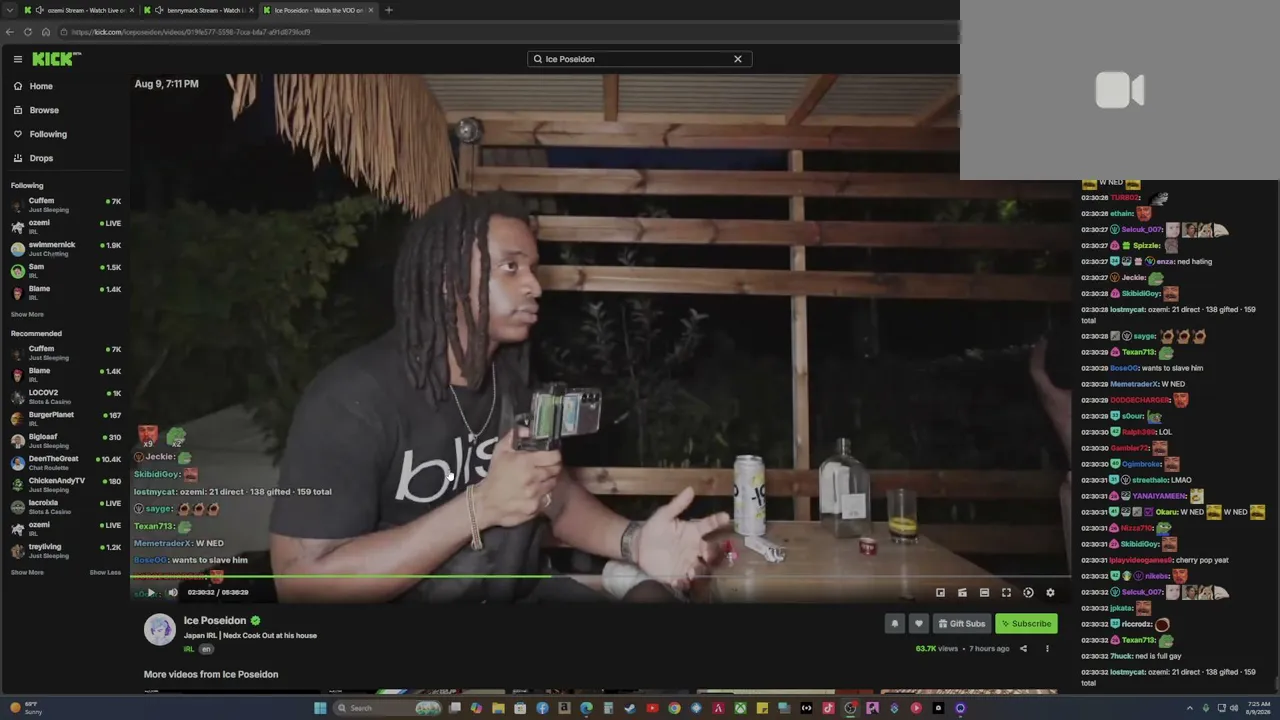Open the Ice Poseidon channel name link
Screen dimensions: 1280x720
215,621
